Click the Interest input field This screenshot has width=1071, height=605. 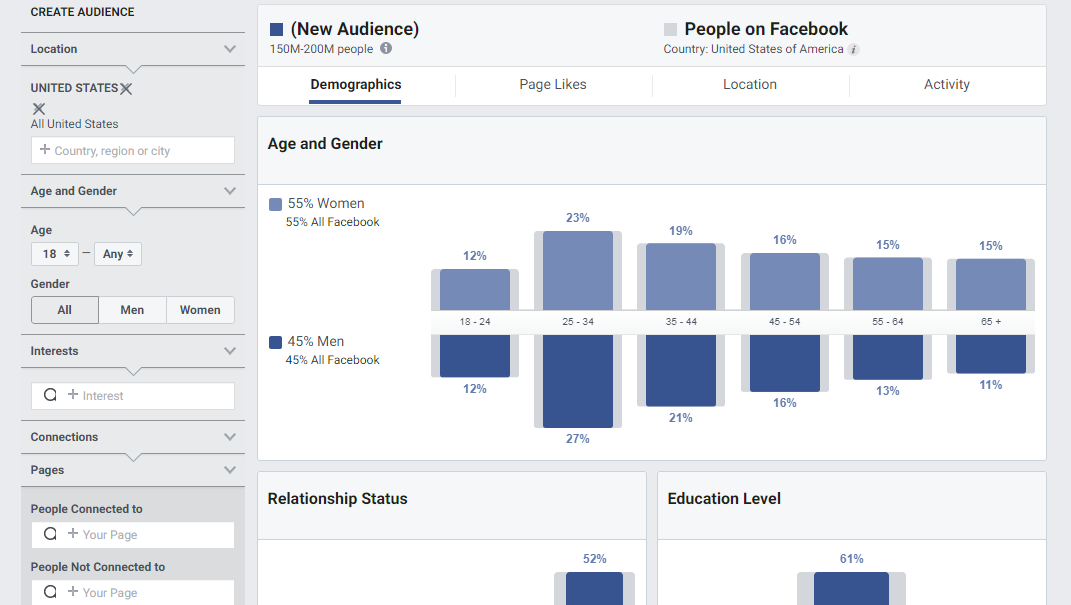(133, 396)
